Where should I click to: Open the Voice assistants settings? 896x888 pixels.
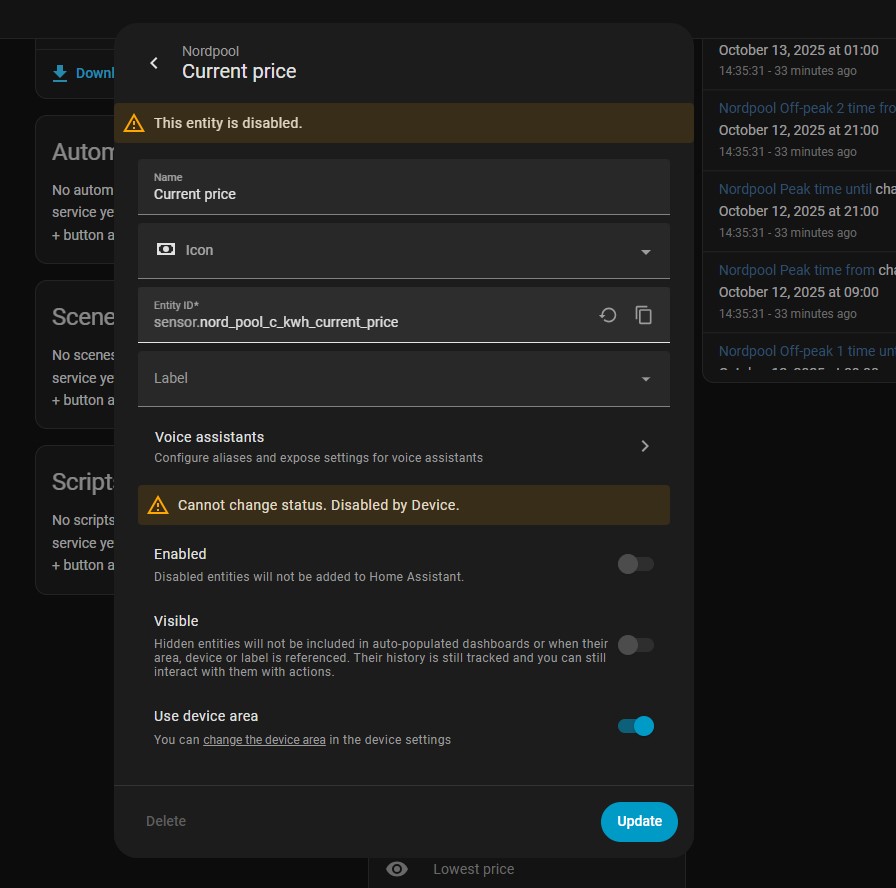[403, 446]
